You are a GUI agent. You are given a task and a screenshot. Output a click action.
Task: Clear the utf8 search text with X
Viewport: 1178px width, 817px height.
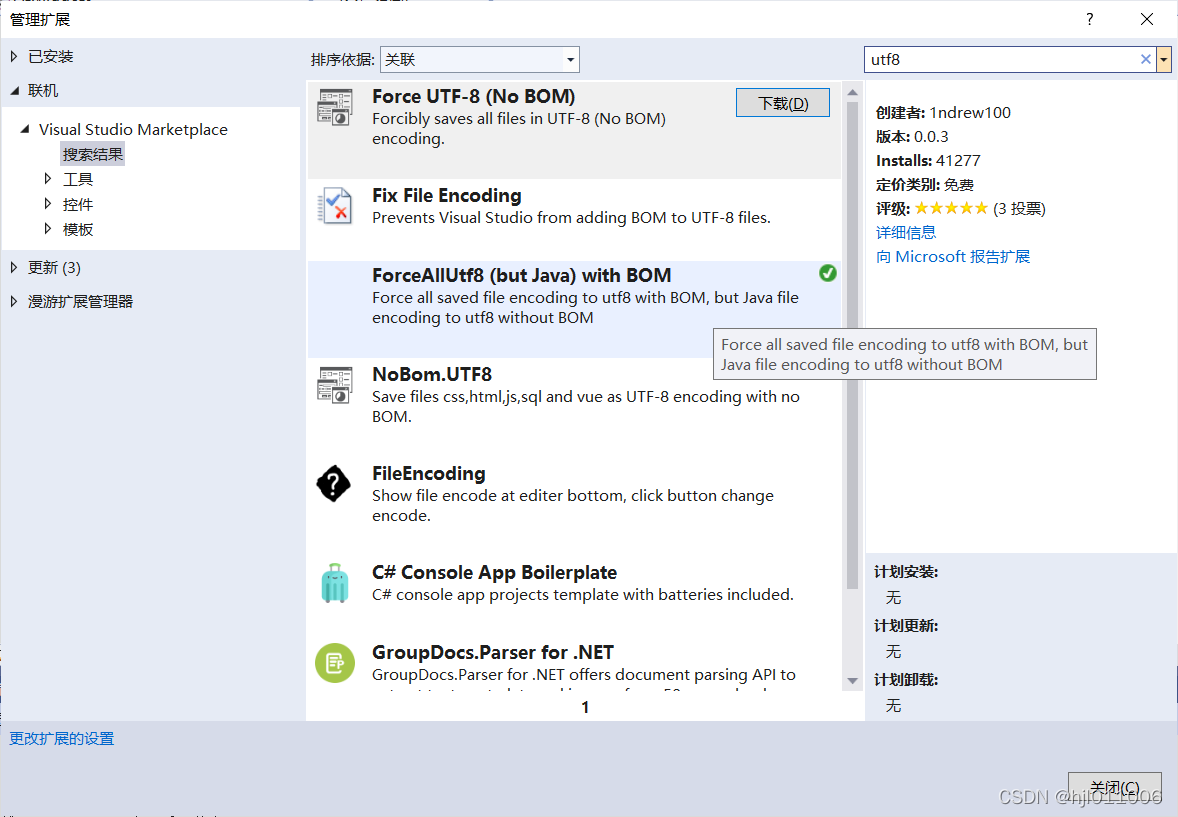click(x=1145, y=60)
